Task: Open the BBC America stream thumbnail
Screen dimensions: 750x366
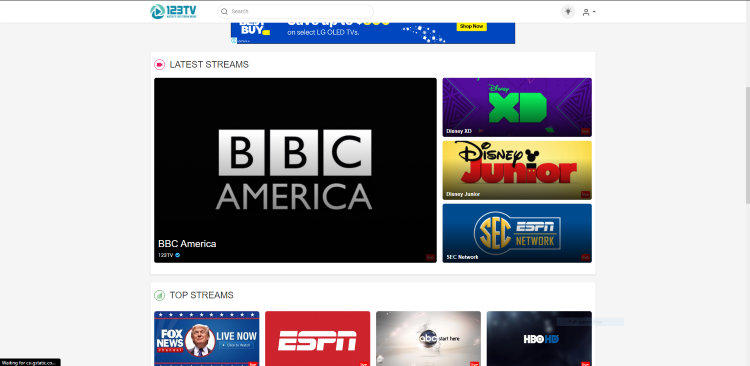Action: (x=295, y=170)
